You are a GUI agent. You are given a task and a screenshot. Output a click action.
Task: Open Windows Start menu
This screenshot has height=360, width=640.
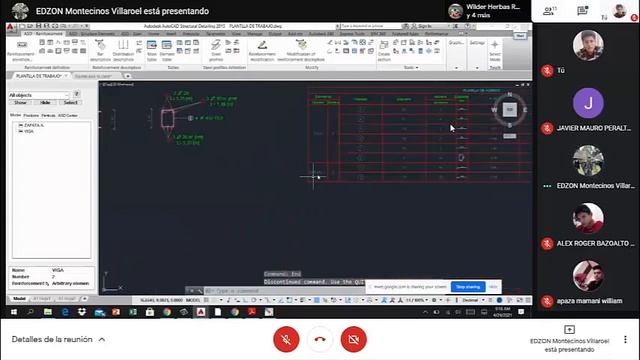13,312
